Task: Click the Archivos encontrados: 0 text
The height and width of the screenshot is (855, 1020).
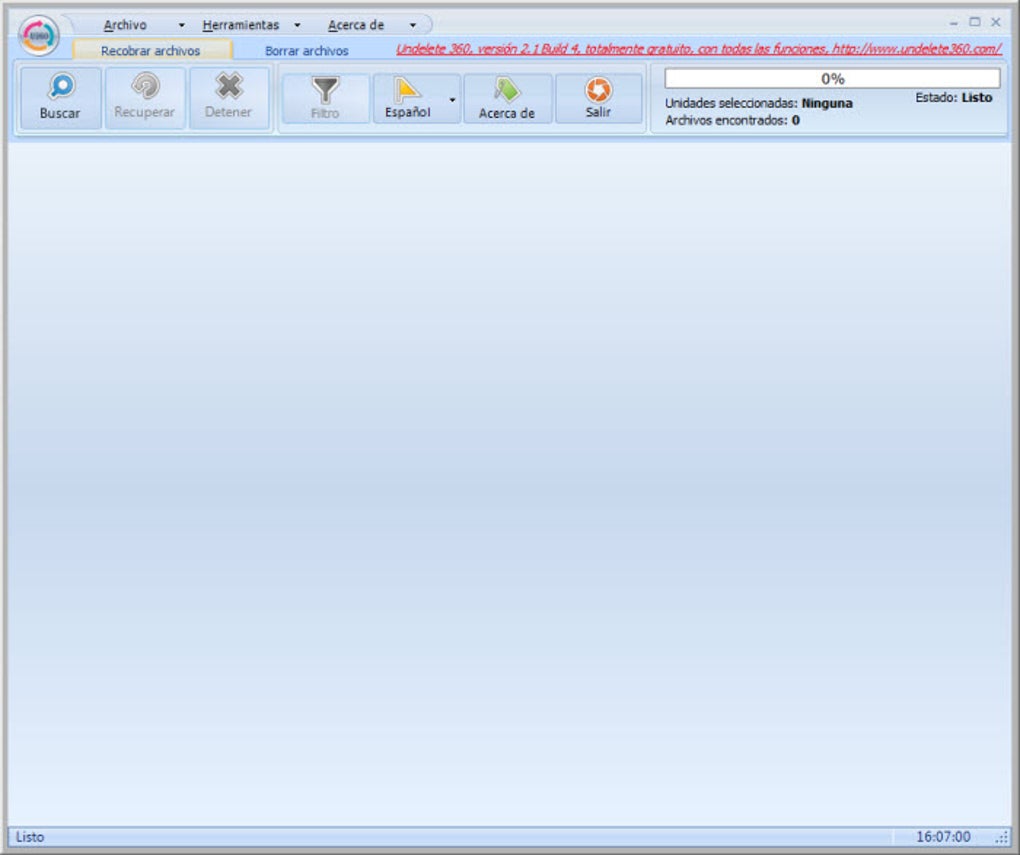Action: point(732,120)
